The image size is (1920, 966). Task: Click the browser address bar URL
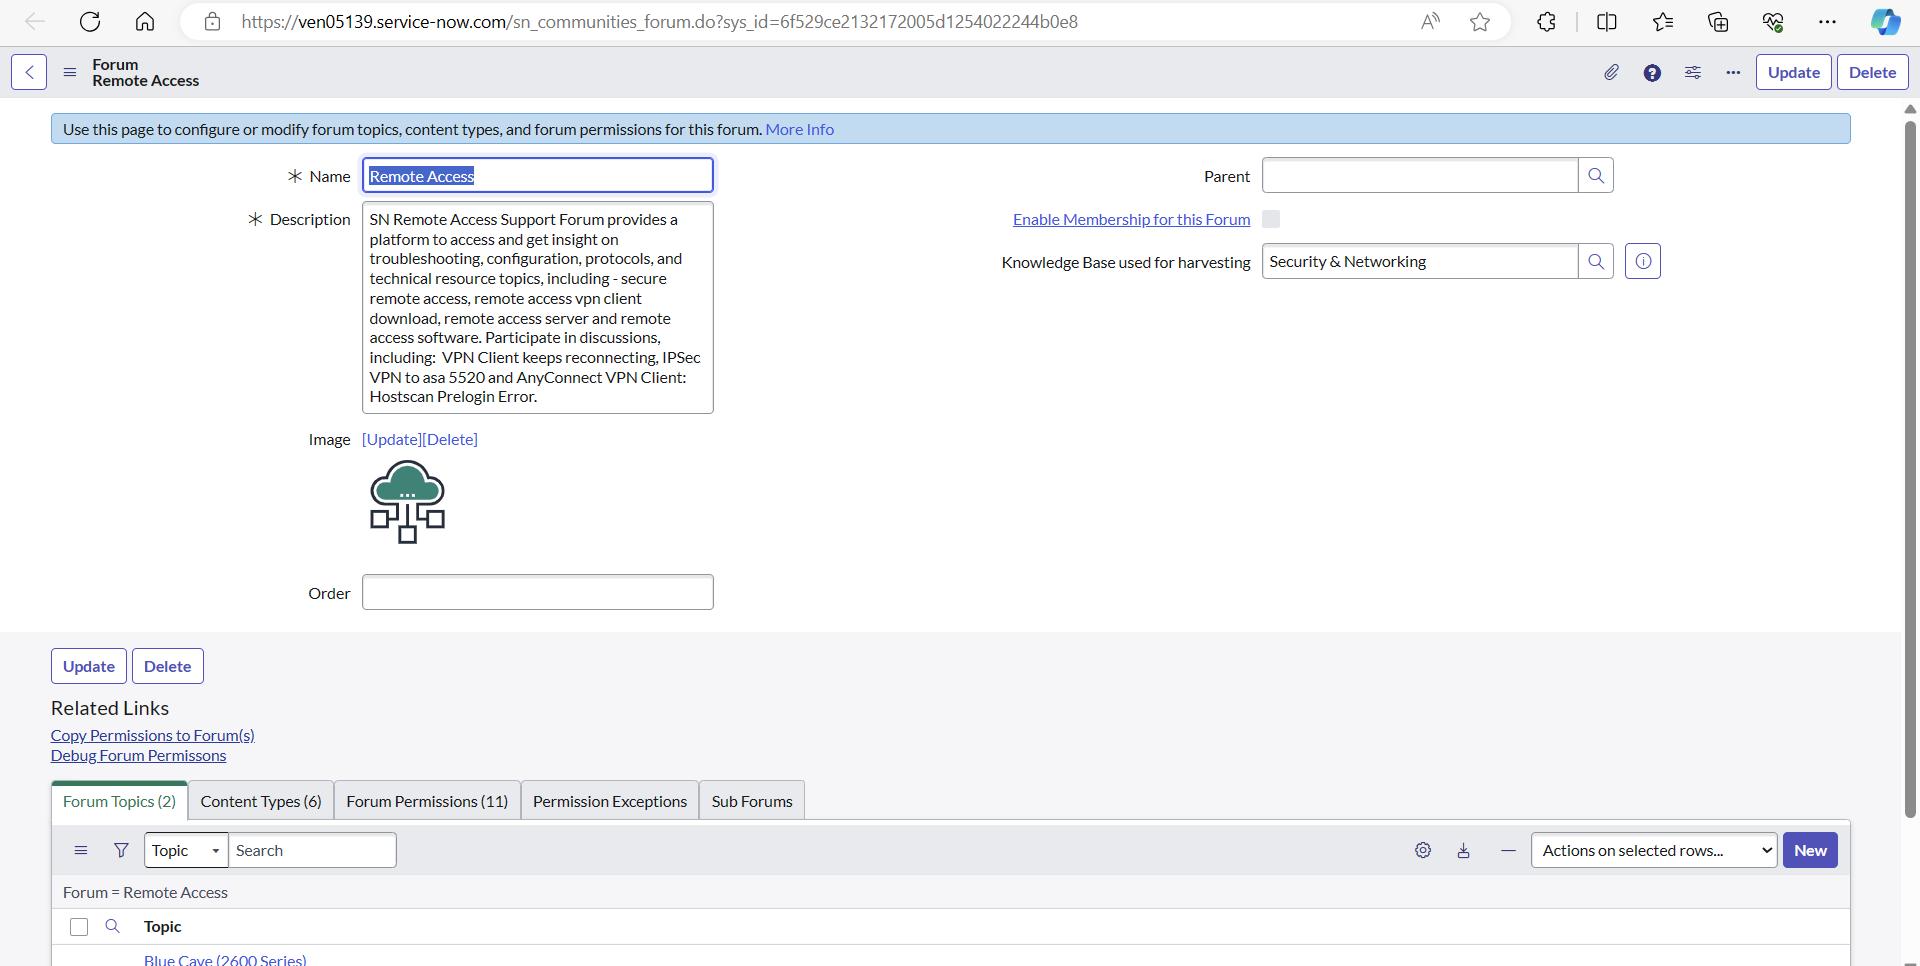pos(659,21)
